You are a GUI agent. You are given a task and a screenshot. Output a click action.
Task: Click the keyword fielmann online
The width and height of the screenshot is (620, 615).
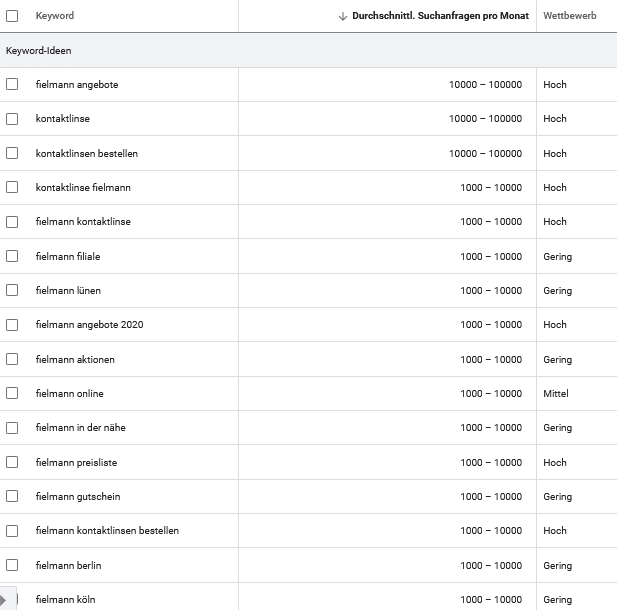tap(70, 394)
